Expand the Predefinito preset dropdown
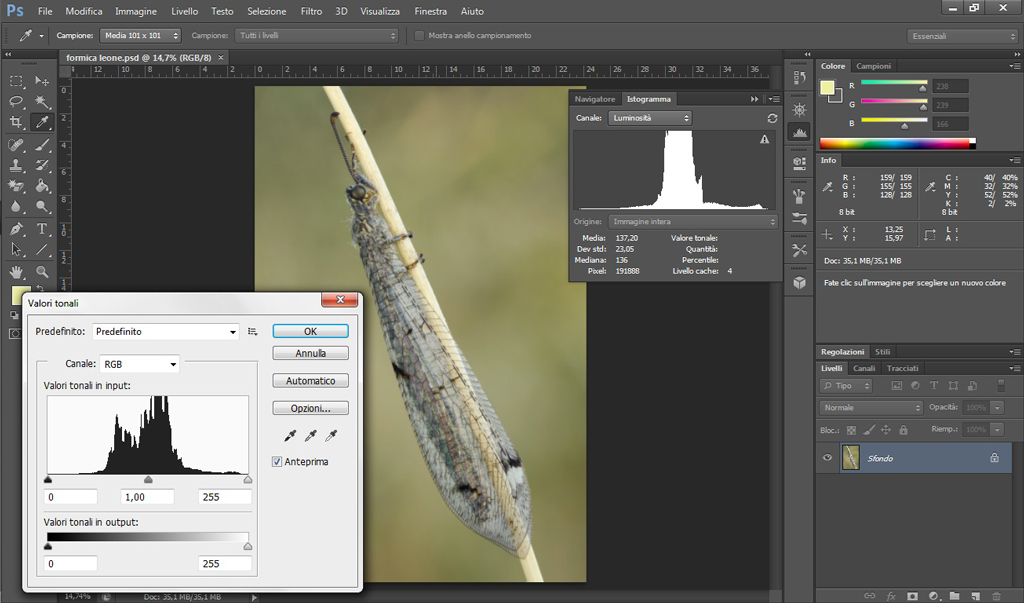This screenshot has height=603, width=1024. (166, 331)
